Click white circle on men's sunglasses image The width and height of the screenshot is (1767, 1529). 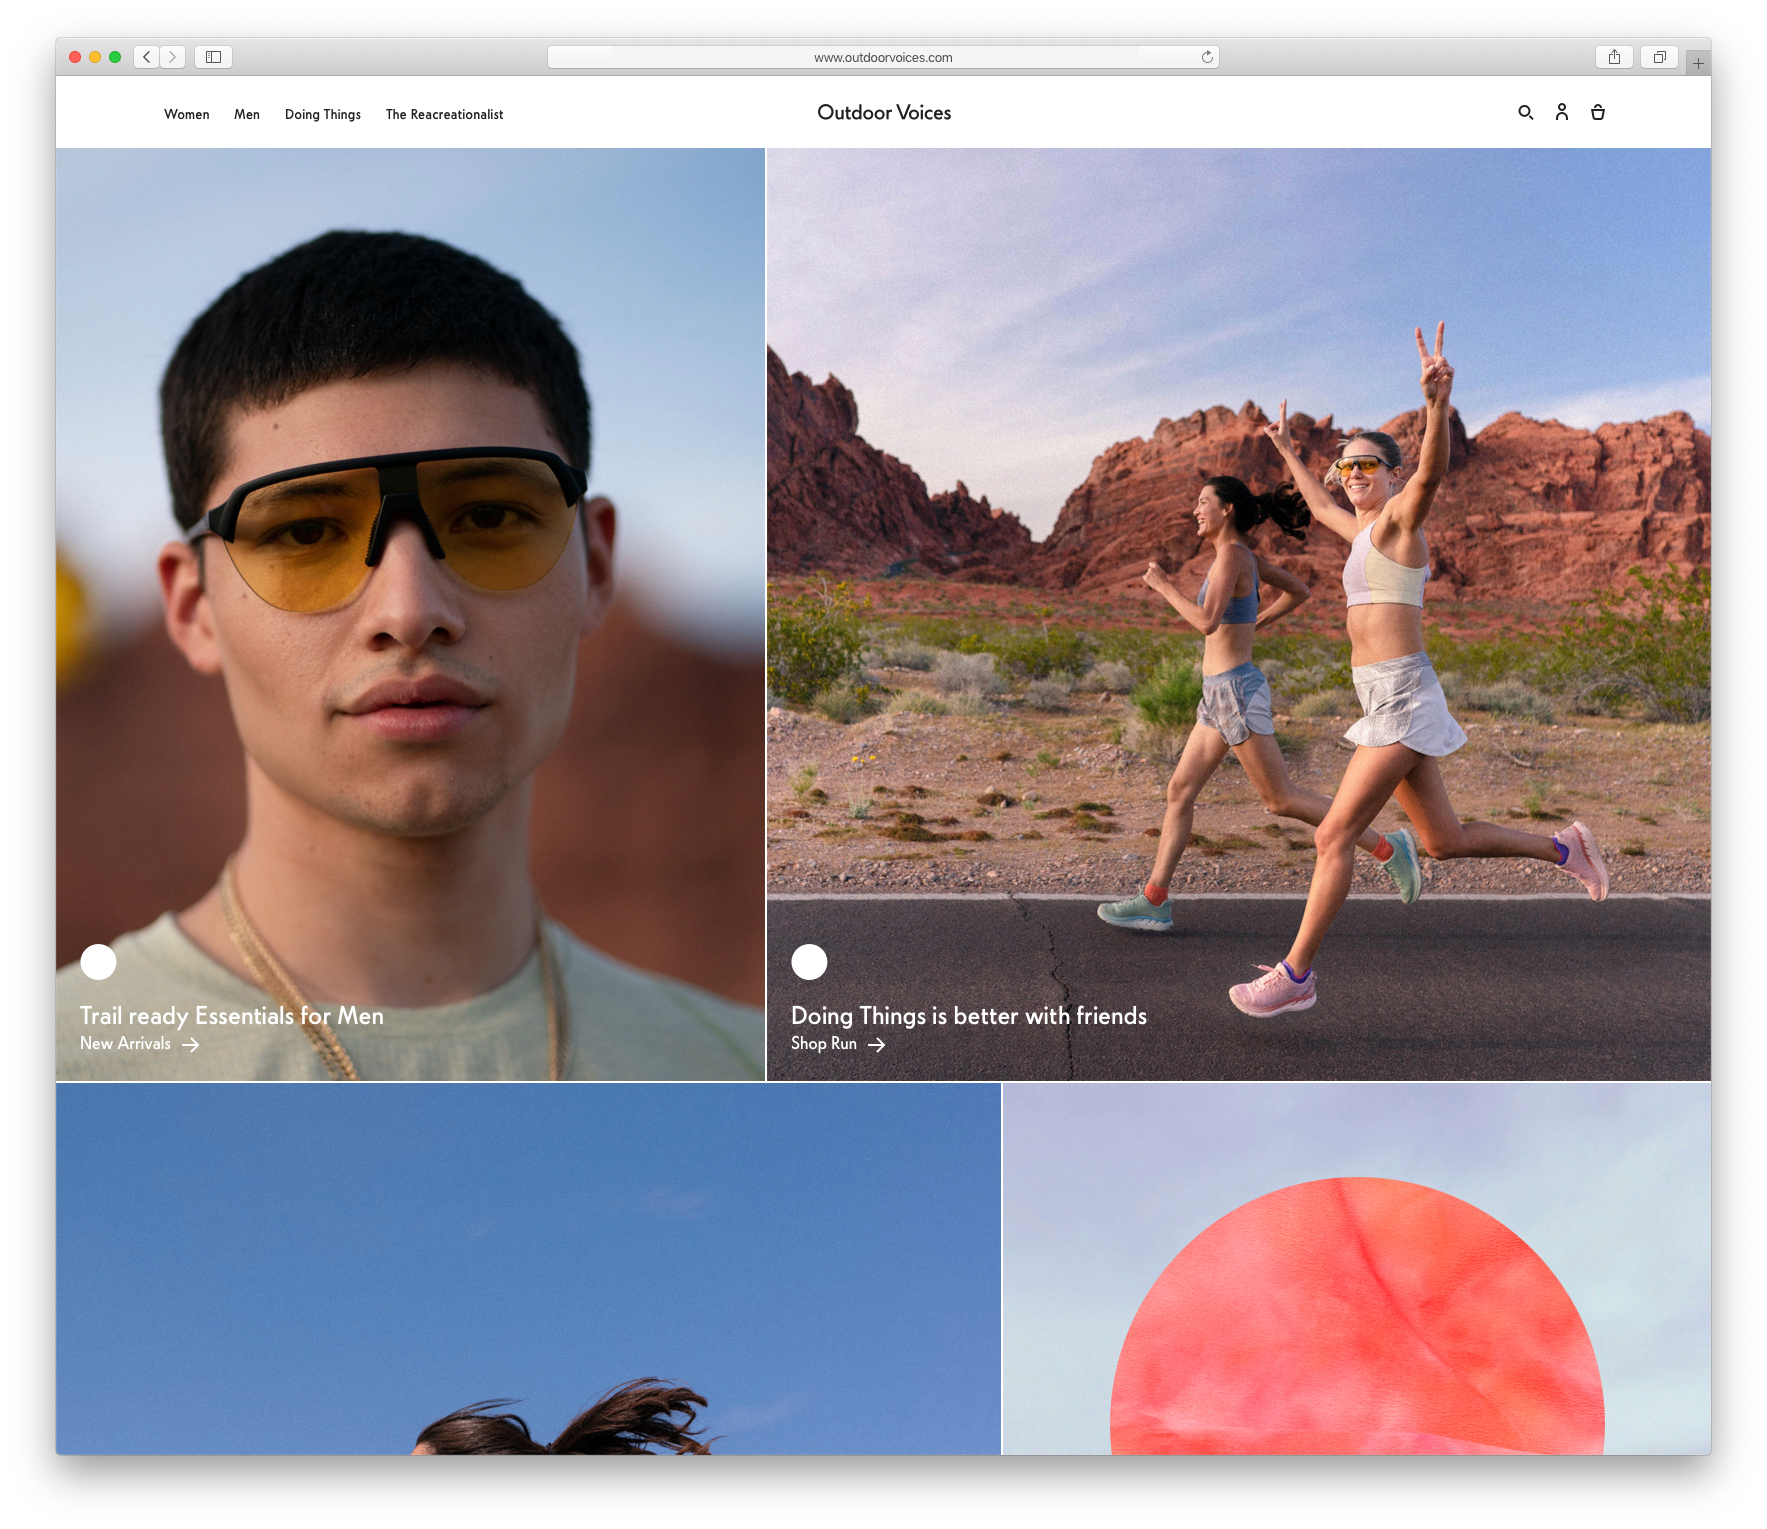98,962
